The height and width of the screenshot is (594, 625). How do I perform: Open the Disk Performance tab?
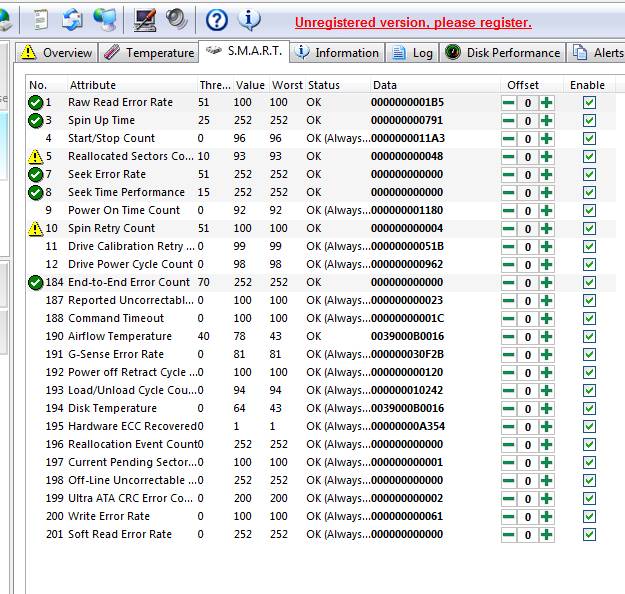point(502,53)
